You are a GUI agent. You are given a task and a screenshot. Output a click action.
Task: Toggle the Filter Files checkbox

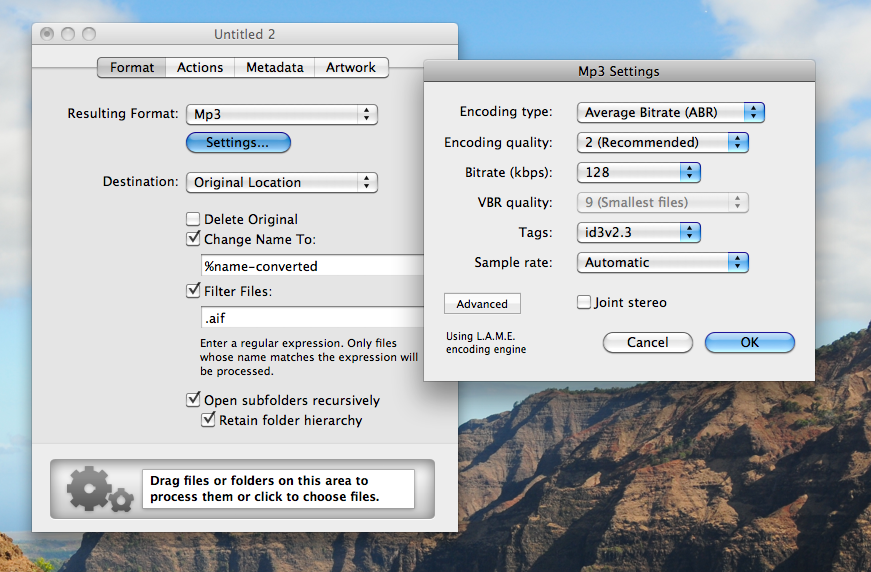point(193,292)
